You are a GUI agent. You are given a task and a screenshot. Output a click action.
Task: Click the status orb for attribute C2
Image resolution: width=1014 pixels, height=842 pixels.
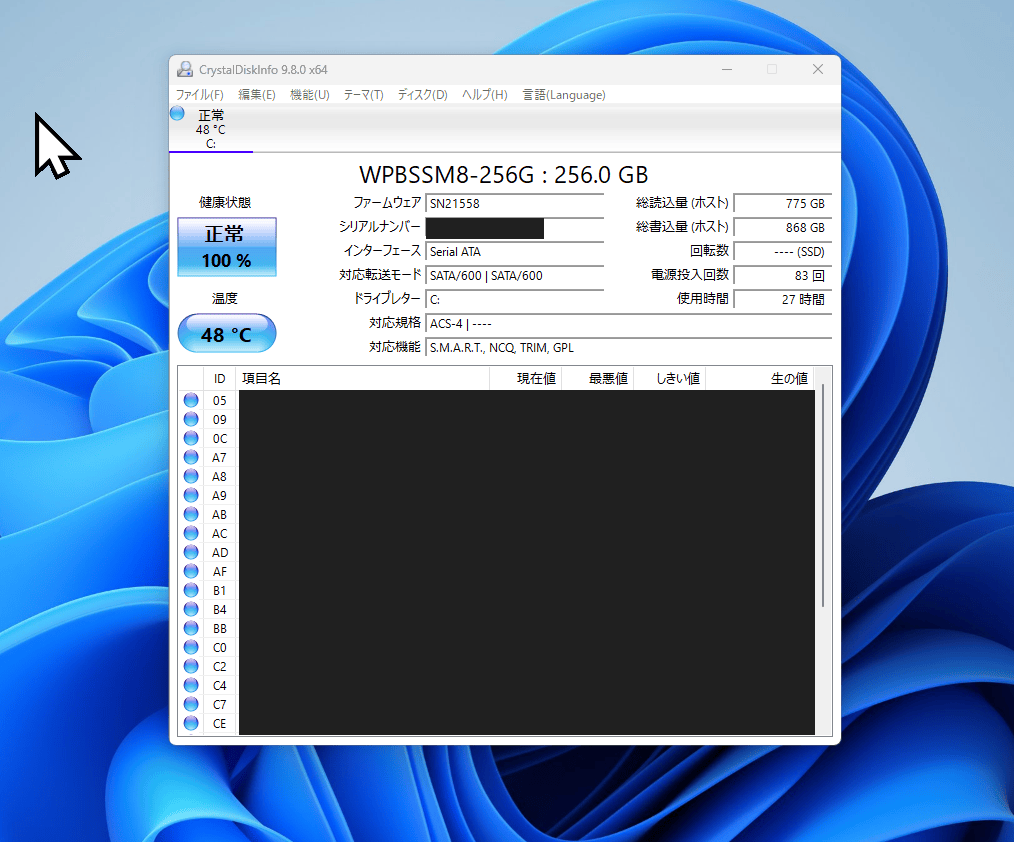(191, 666)
